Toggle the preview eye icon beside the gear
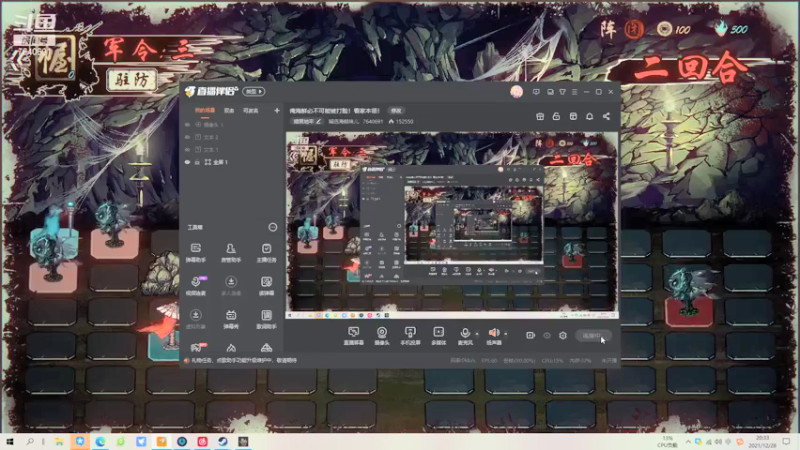The image size is (800, 450). (547, 335)
